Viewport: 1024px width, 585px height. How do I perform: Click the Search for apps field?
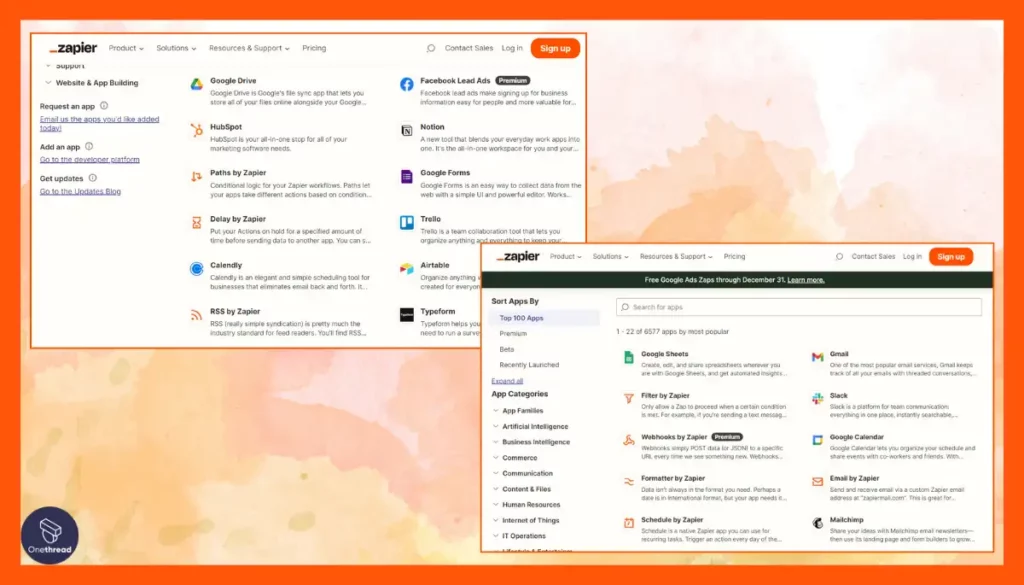pyautogui.click(x=799, y=307)
